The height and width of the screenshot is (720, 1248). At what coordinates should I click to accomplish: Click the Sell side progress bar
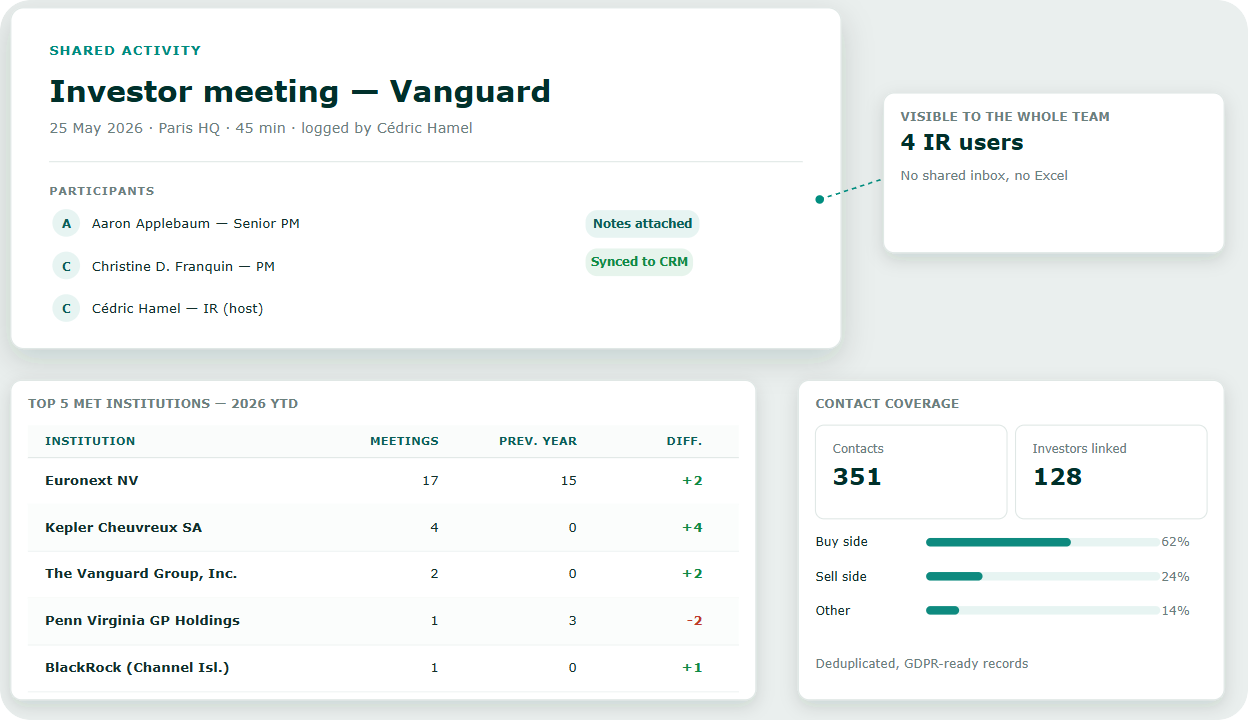1043,577
